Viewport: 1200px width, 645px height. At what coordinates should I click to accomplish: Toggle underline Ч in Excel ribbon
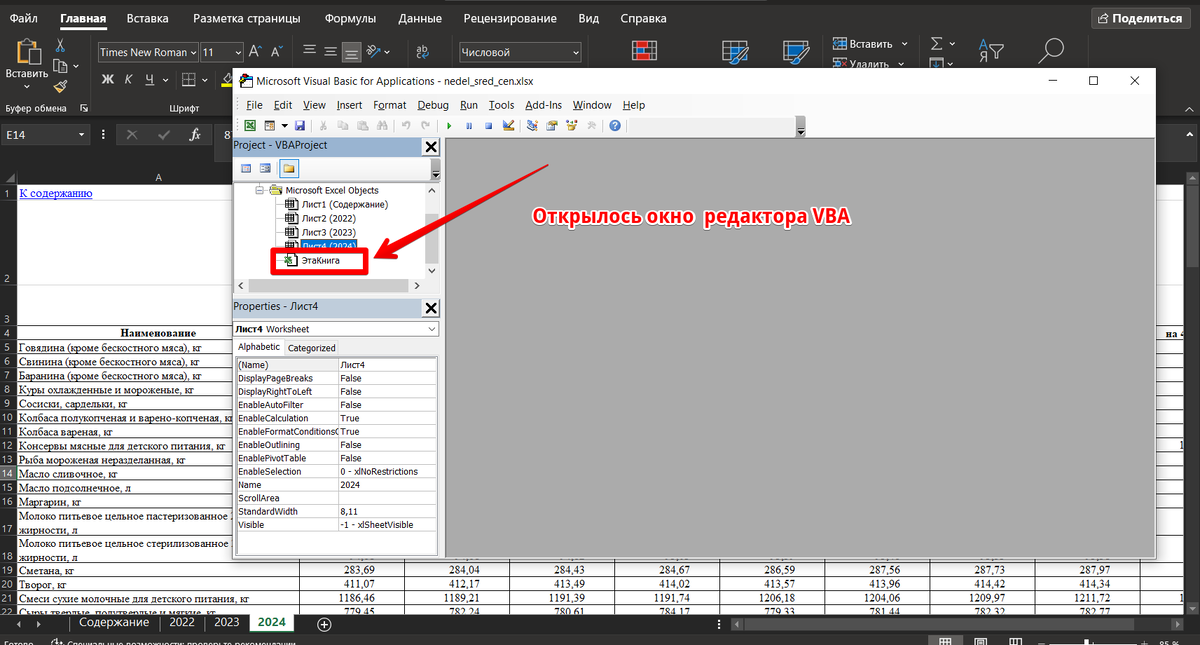pyautogui.click(x=149, y=80)
